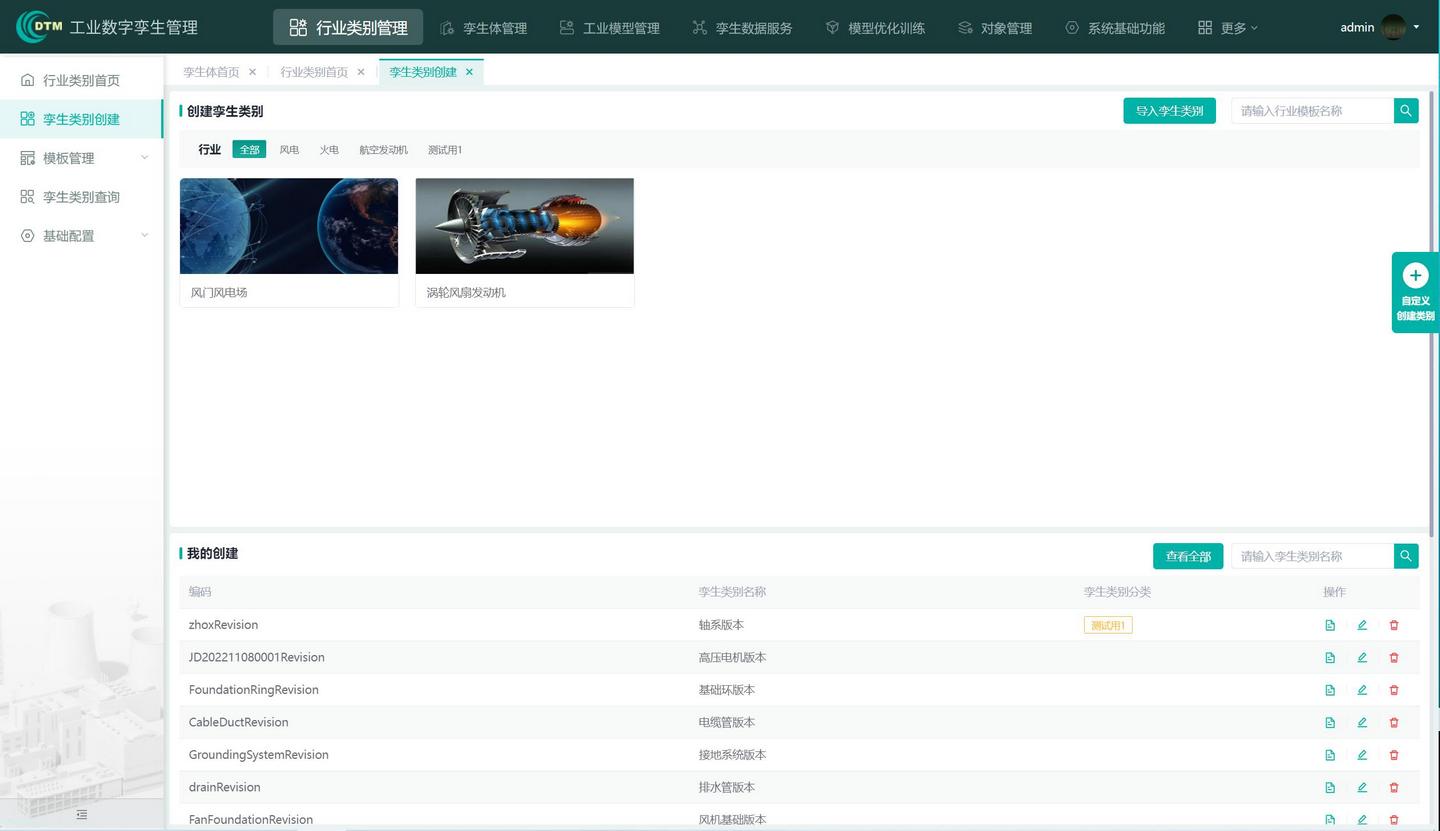View details icon for JD202211080001Revision row
This screenshot has width=1440, height=831.
pyautogui.click(x=1330, y=658)
